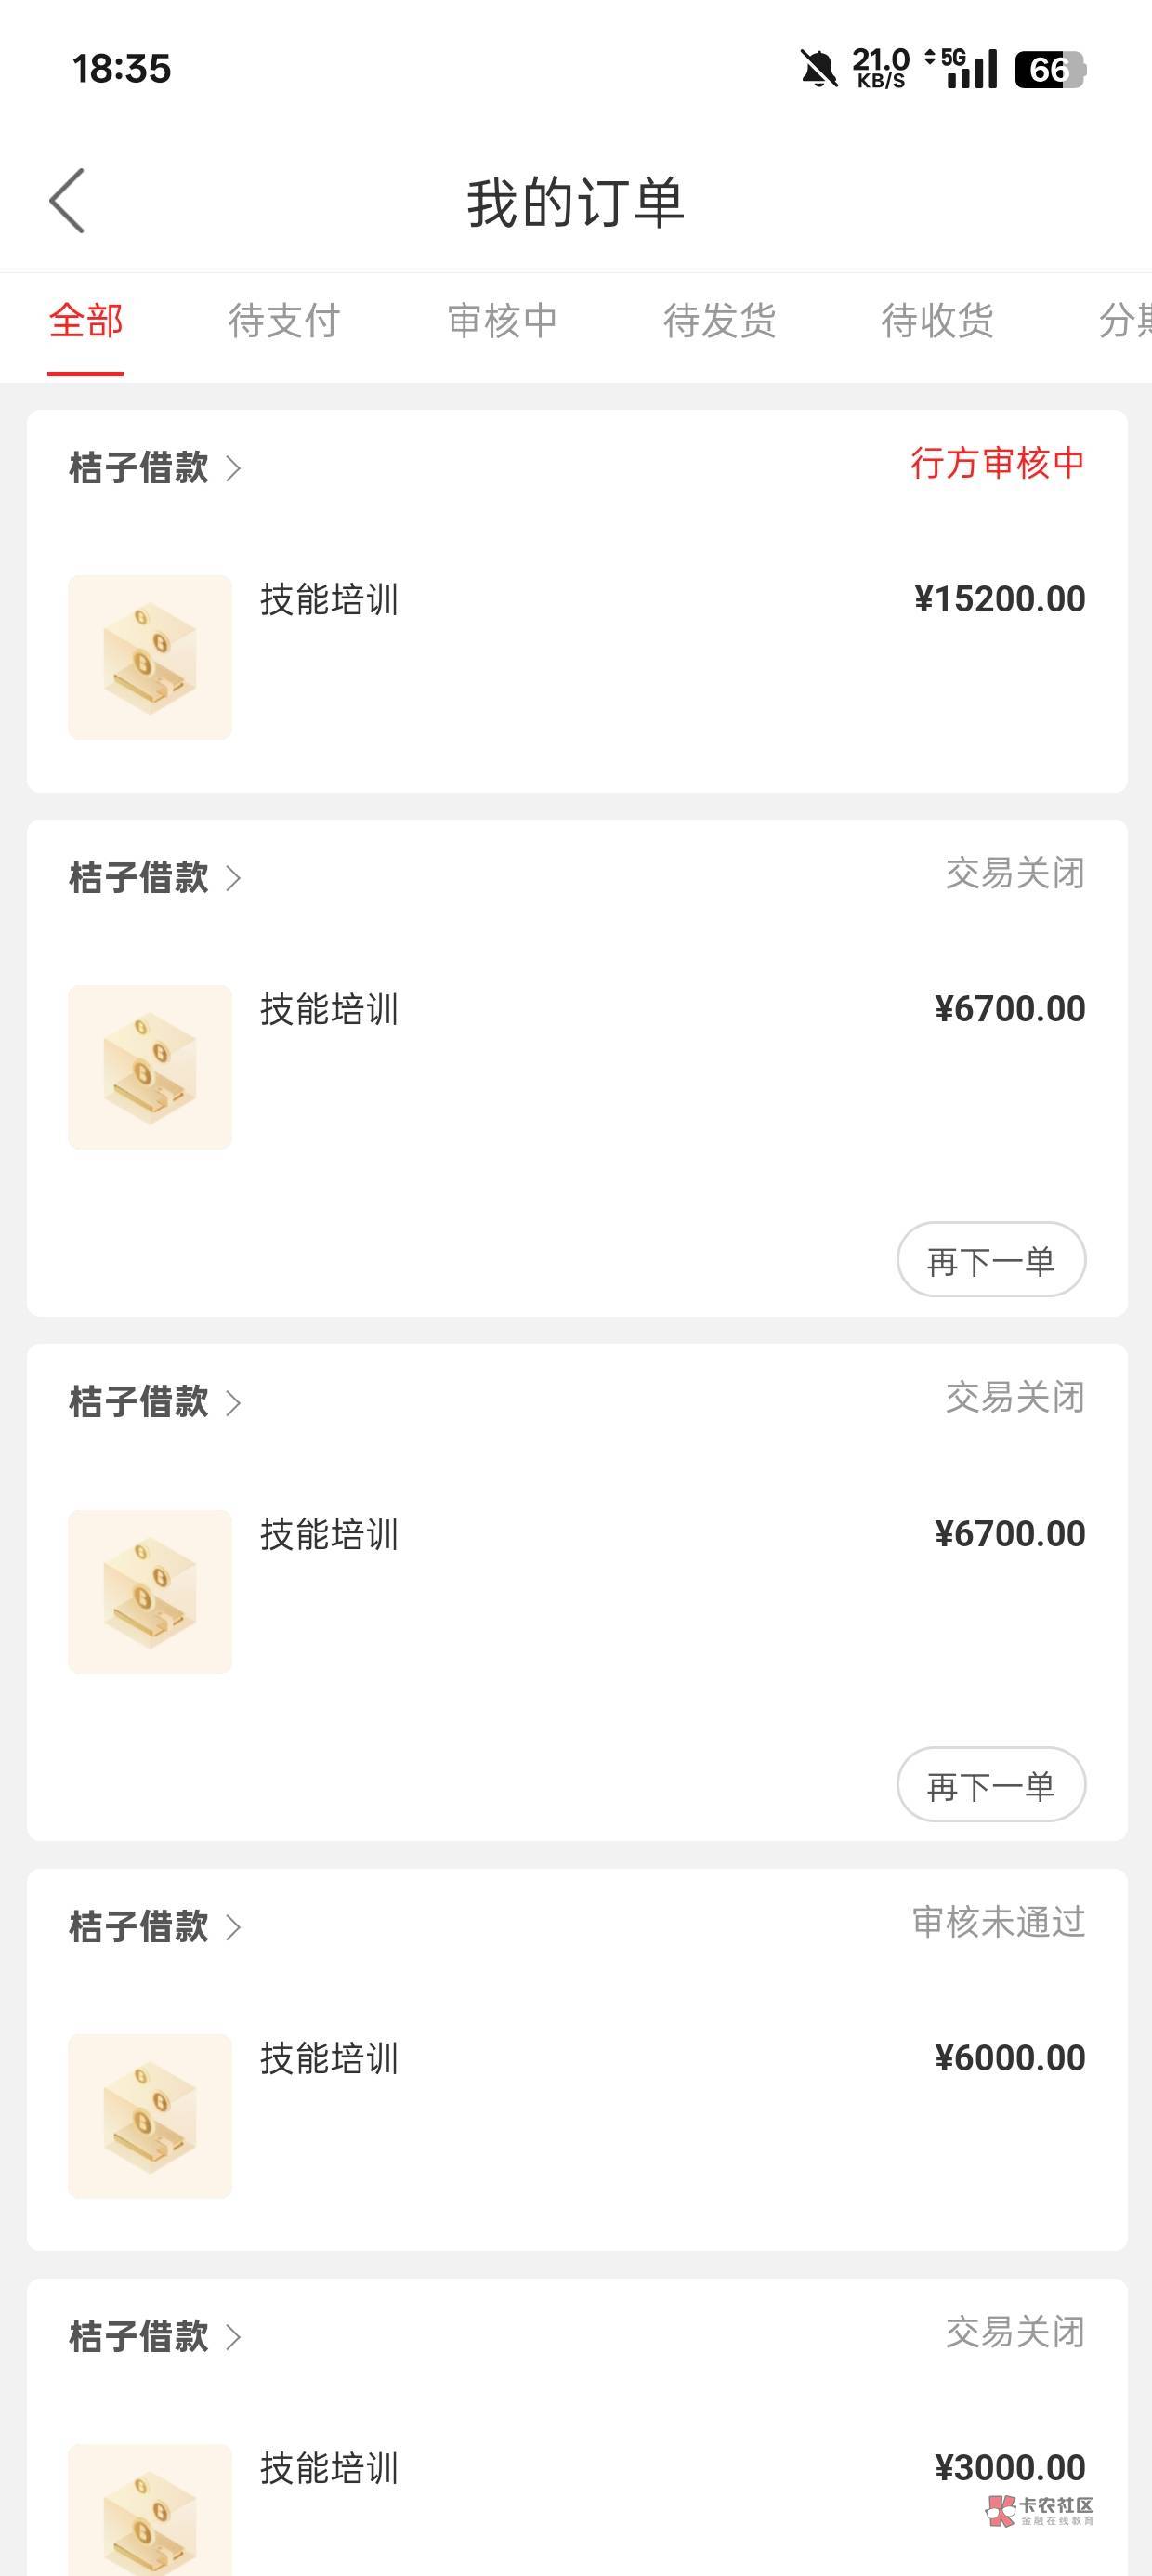The image size is (1152, 2576).
Task: Switch to the 待支付 tab
Action: click(x=284, y=321)
